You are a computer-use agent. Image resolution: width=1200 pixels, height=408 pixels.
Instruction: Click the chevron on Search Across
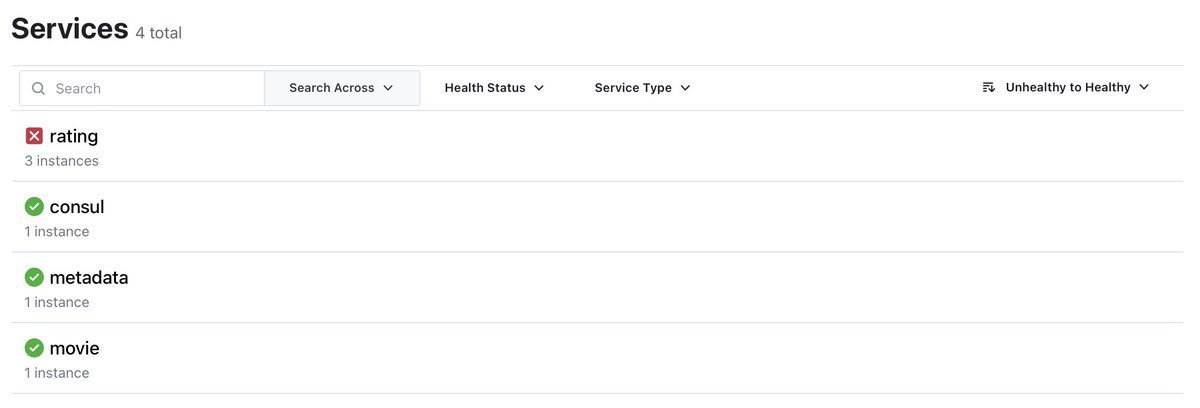[x=388, y=88]
